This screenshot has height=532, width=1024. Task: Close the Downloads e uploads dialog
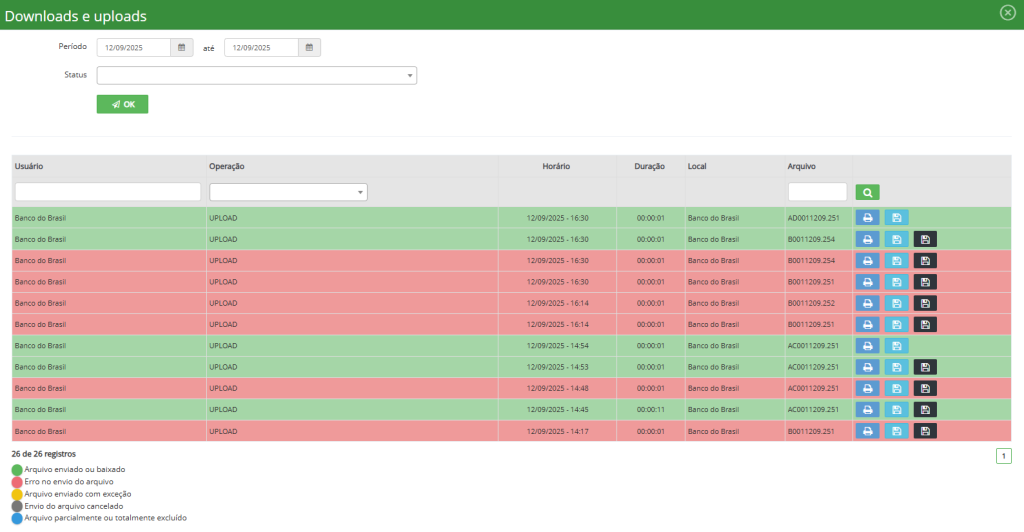coord(1007,13)
